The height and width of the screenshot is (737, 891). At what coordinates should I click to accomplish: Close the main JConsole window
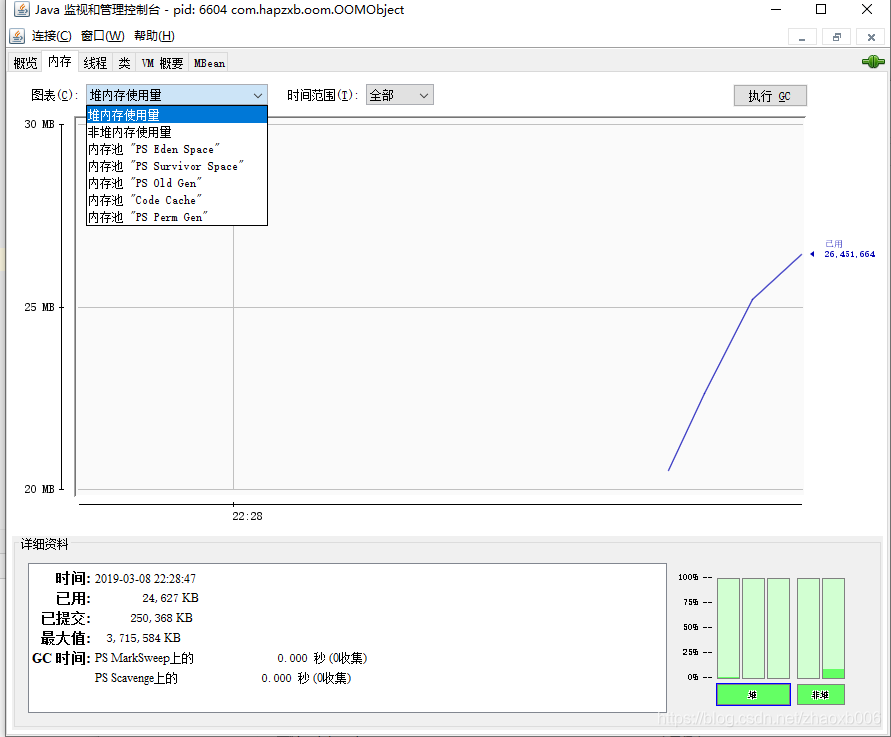867,10
